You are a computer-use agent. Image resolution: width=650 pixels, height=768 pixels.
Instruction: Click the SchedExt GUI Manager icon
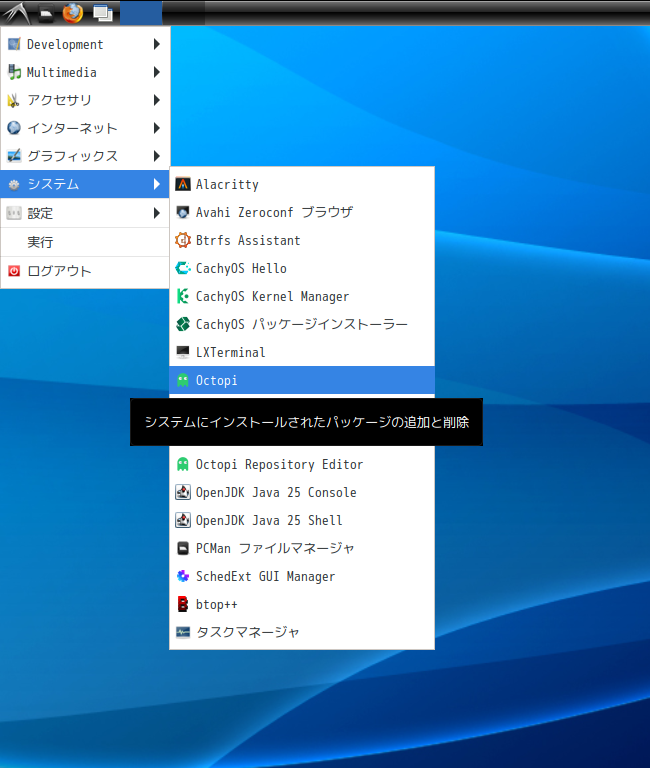pos(183,576)
